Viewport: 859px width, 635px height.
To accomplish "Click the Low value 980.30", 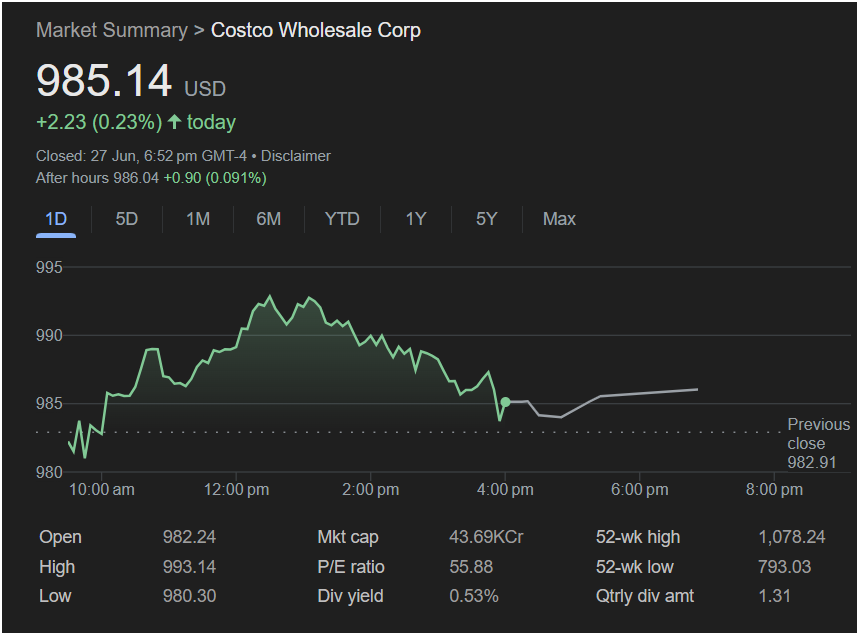I will coord(189,596).
